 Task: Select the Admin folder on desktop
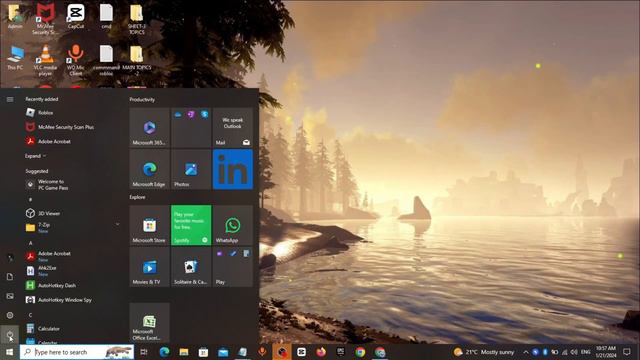coord(15,16)
